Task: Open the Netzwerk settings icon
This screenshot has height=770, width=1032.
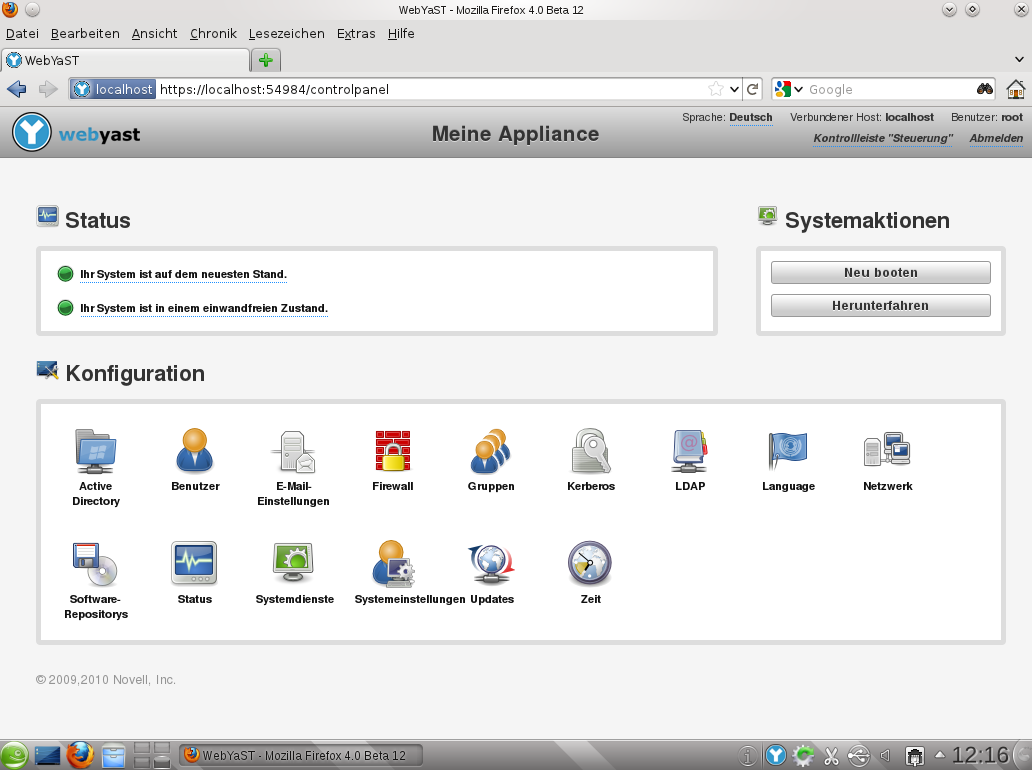Action: click(x=887, y=452)
